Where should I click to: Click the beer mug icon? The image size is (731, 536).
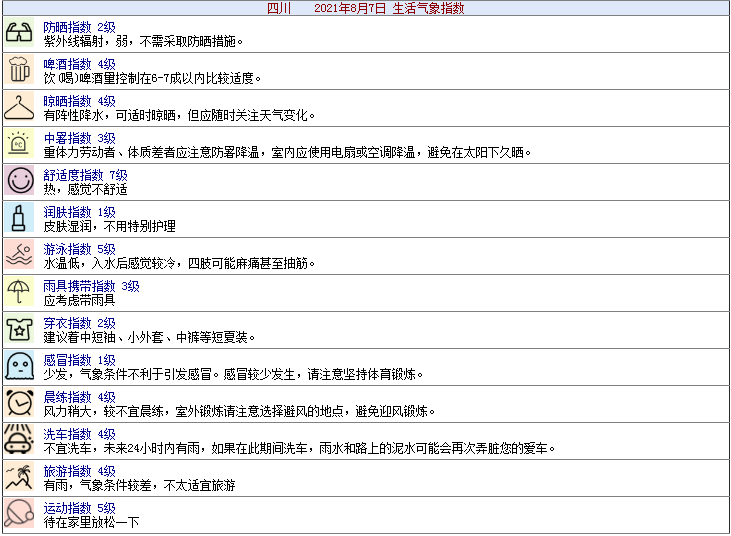pyautogui.click(x=20, y=71)
